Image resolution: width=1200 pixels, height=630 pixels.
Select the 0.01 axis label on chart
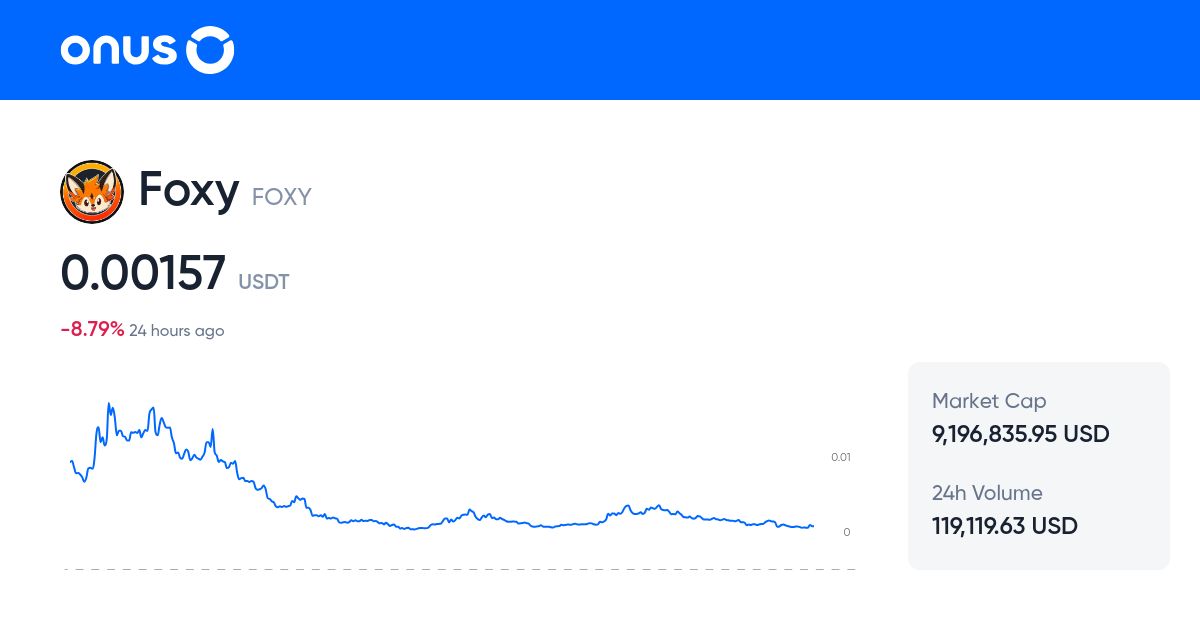point(840,457)
